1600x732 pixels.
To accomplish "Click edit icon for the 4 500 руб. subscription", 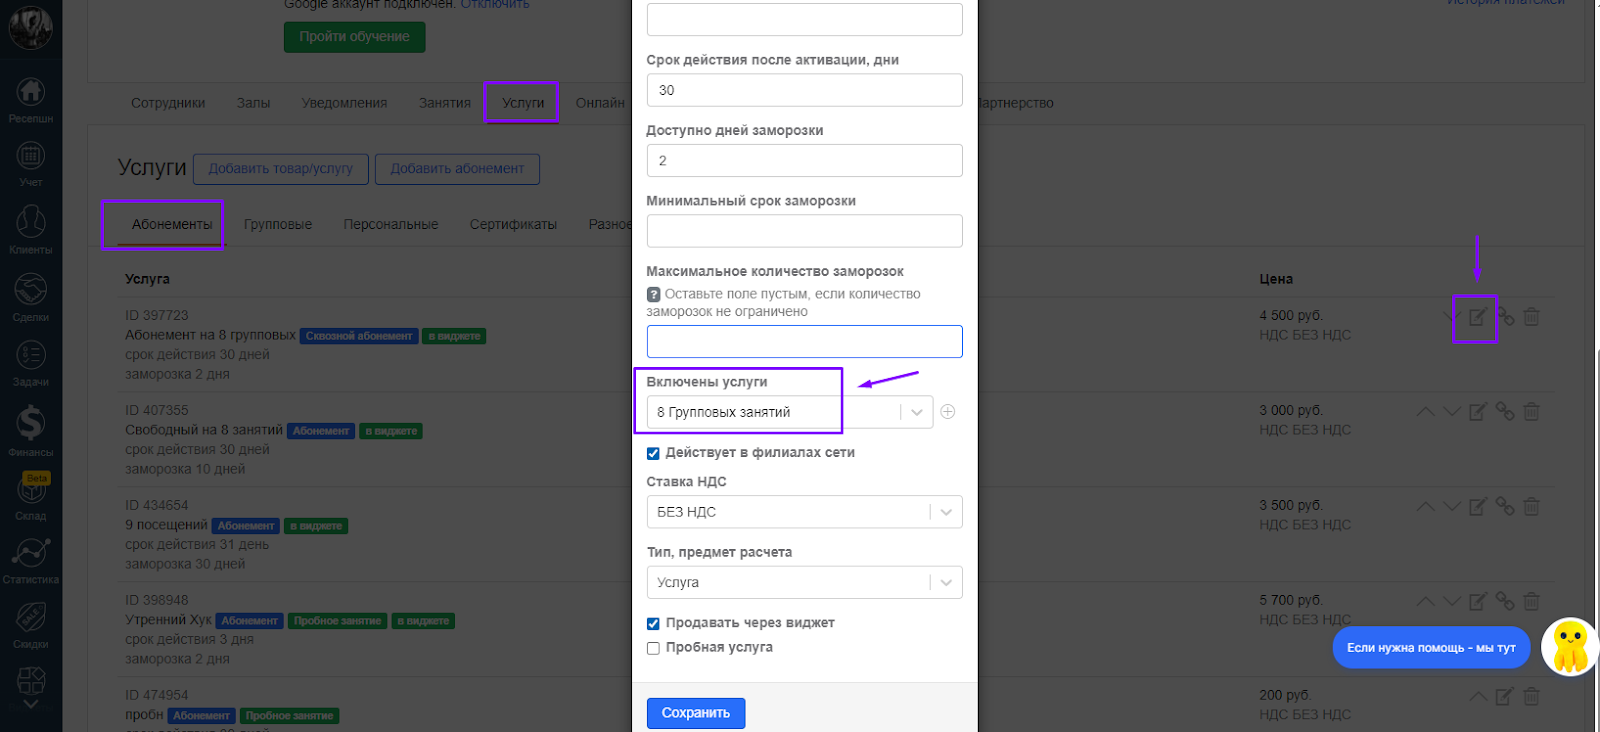I will coord(1477,318).
